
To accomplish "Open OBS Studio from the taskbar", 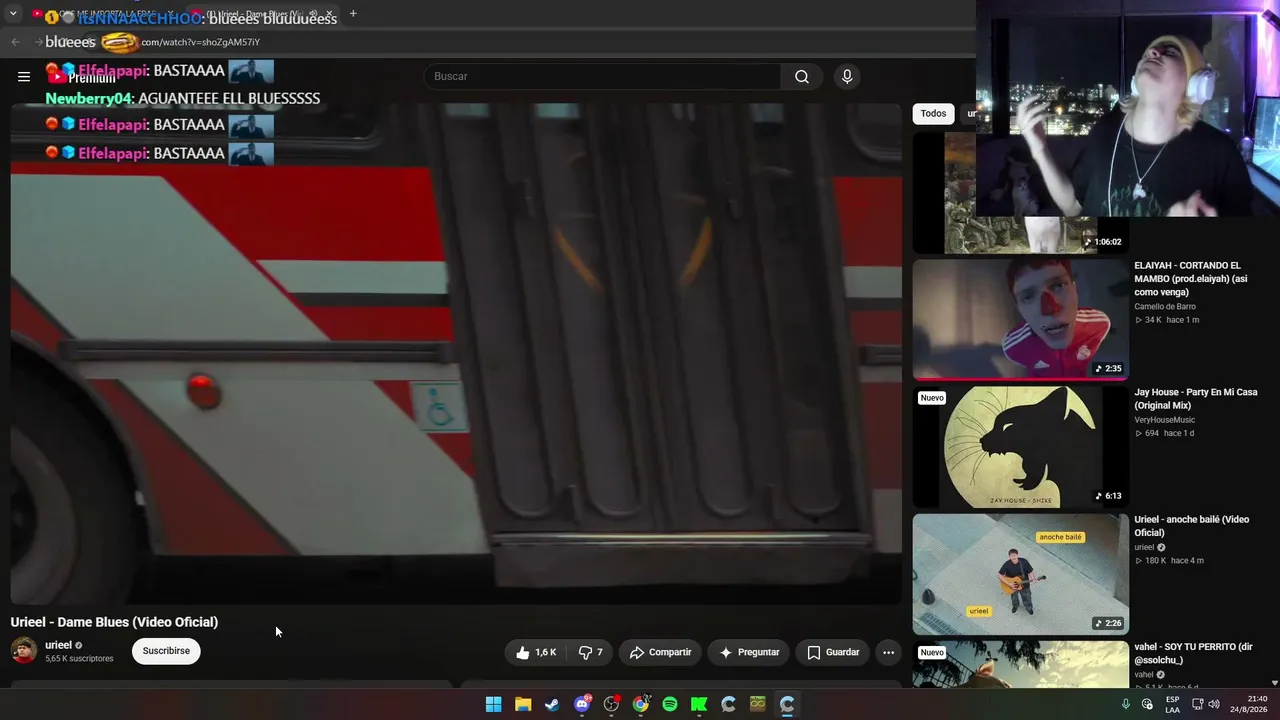I will point(611,704).
